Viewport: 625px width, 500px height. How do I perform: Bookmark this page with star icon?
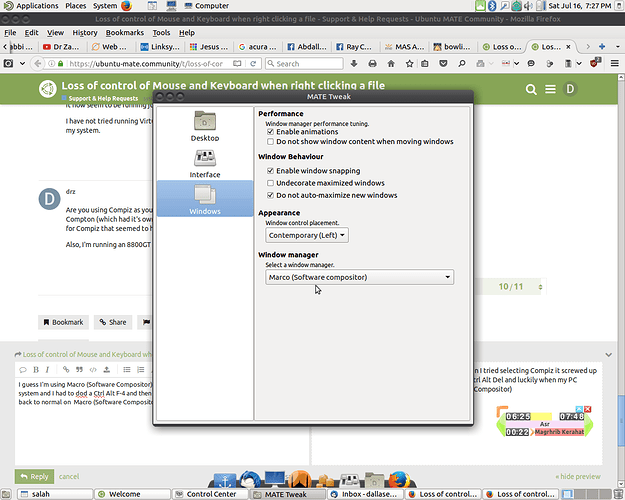click(409, 63)
